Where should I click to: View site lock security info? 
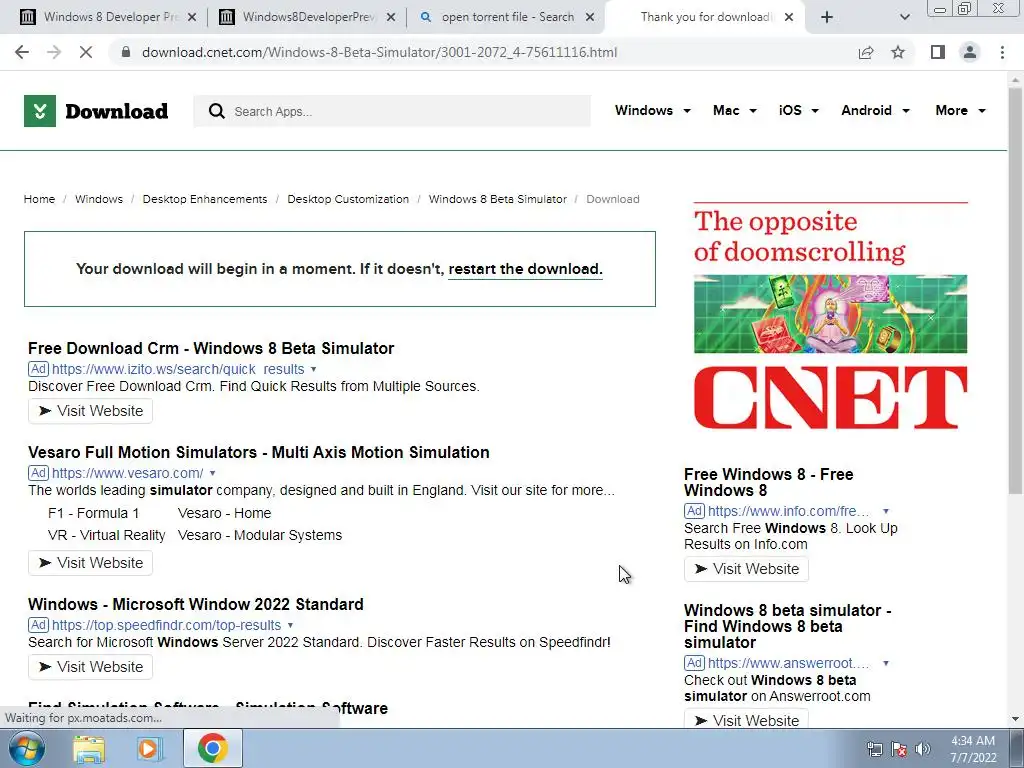(x=126, y=52)
